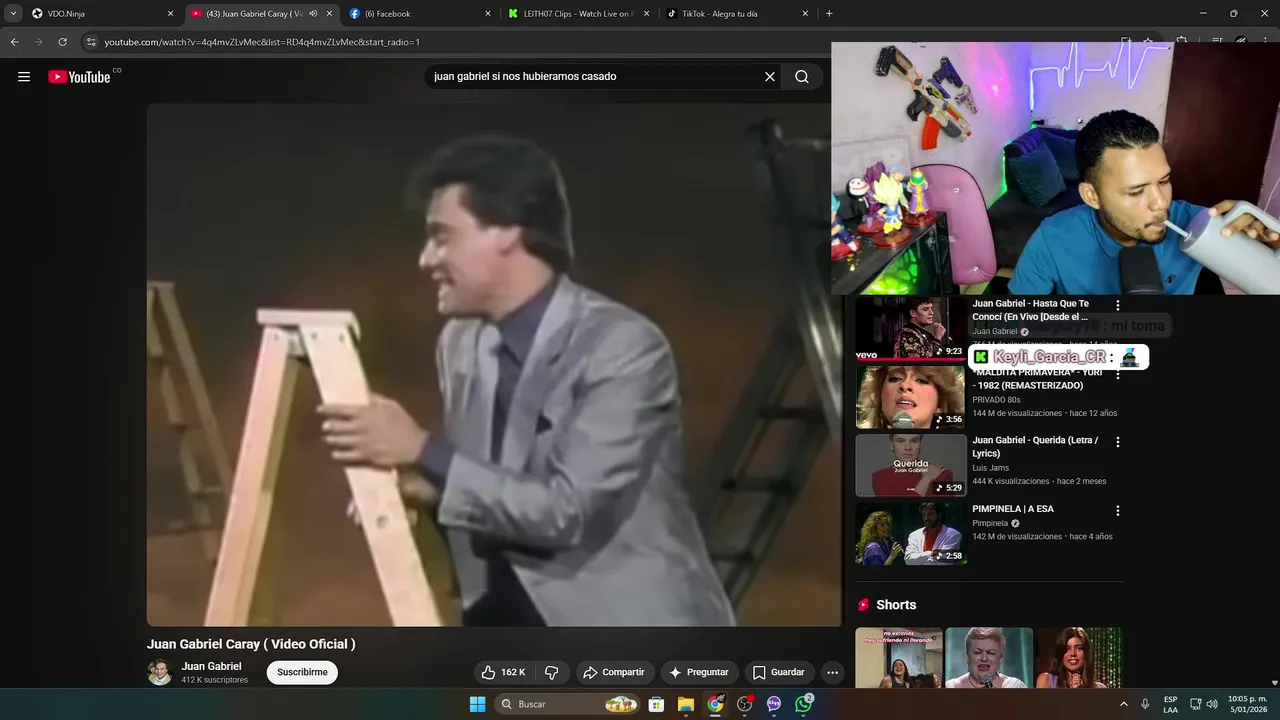Open Hasta Que Te Conocí video thumbnail
Viewport: 1280px width, 720px height.
coord(911,328)
